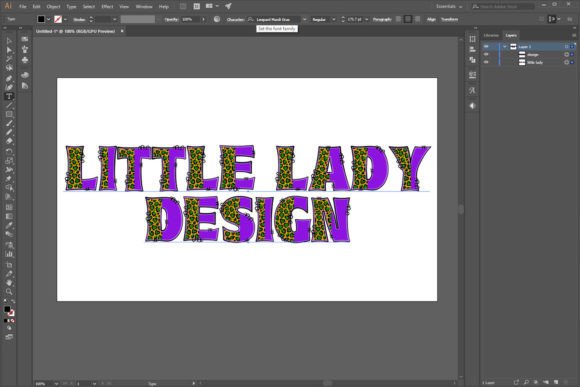Viewport: 580px width, 387px height.
Task: Open the stroke color dropdown arrow
Action: pos(65,19)
